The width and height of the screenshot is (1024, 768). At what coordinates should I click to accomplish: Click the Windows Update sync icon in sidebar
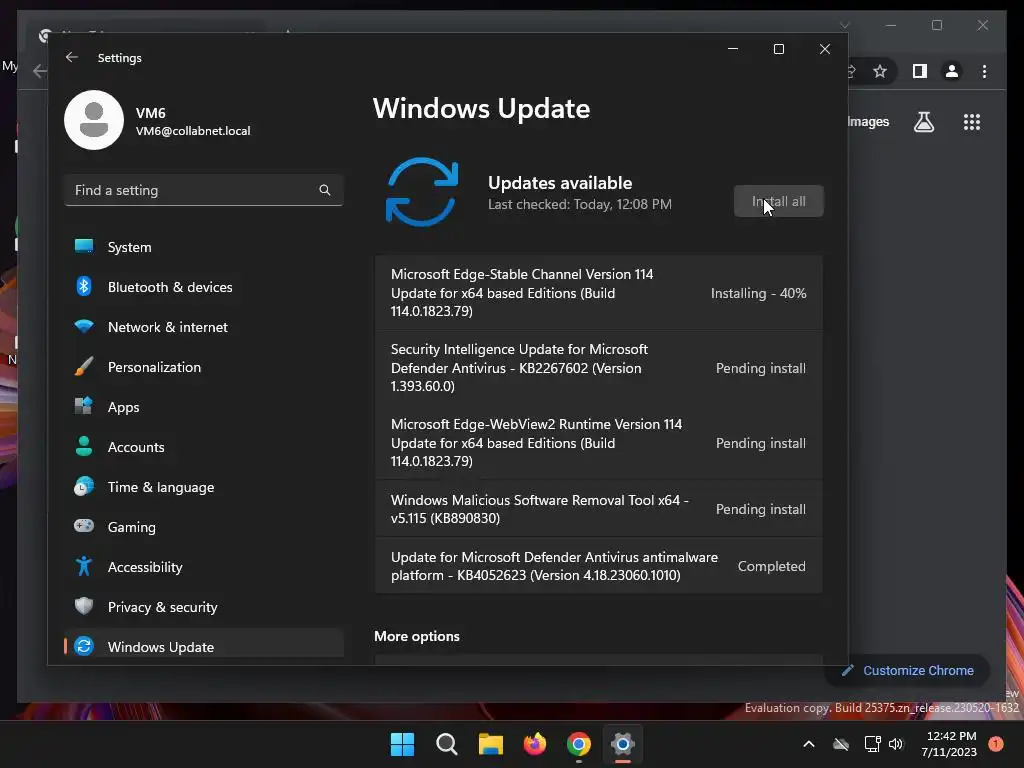point(84,646)
